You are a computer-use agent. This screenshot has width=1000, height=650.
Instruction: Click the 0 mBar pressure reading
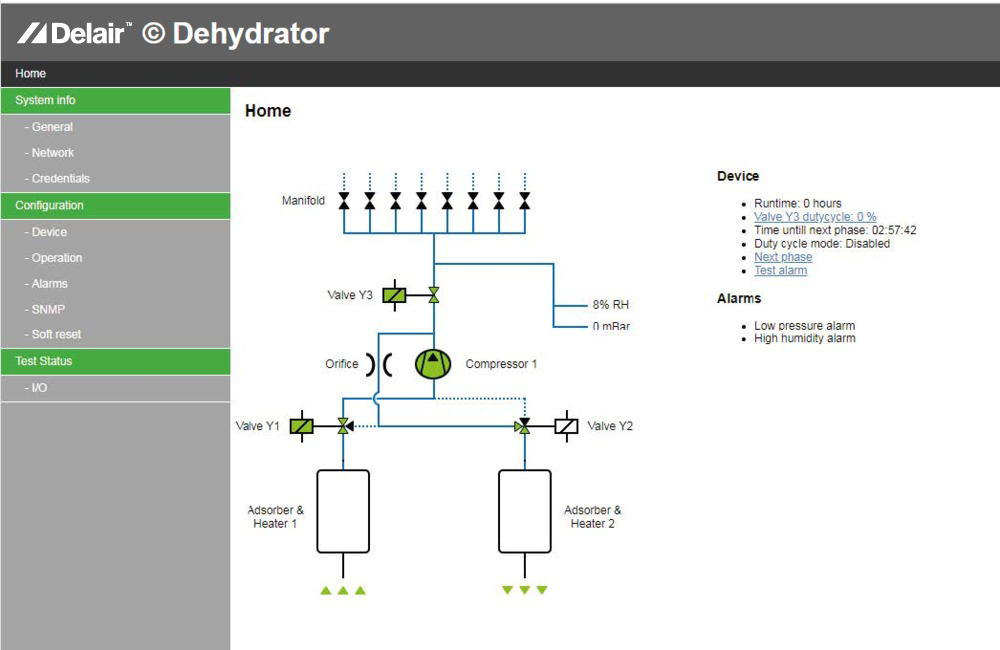pos(611,326)
